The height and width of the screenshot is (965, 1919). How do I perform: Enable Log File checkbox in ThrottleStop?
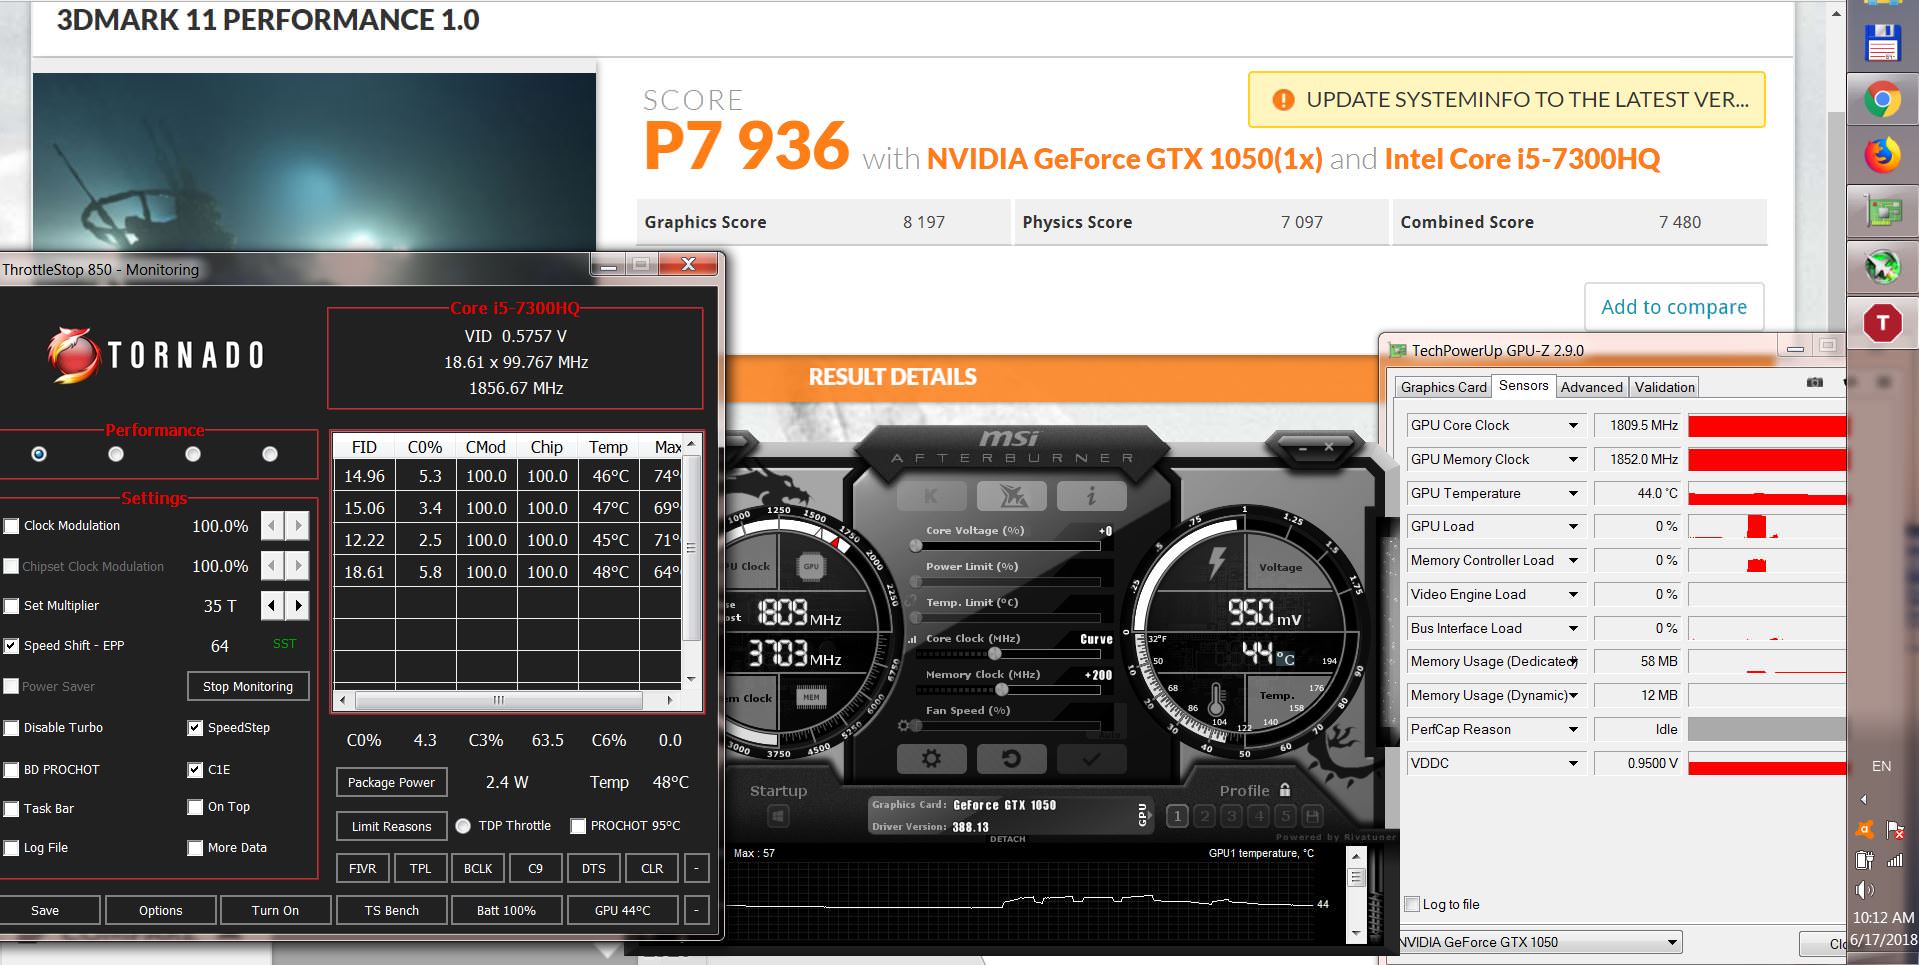point(12,848)
